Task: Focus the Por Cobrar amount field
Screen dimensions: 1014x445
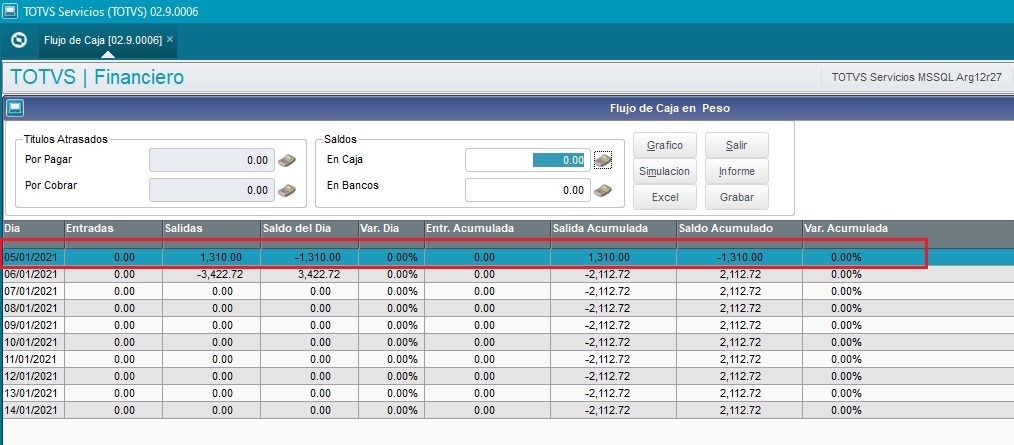Action: [211, 190]
